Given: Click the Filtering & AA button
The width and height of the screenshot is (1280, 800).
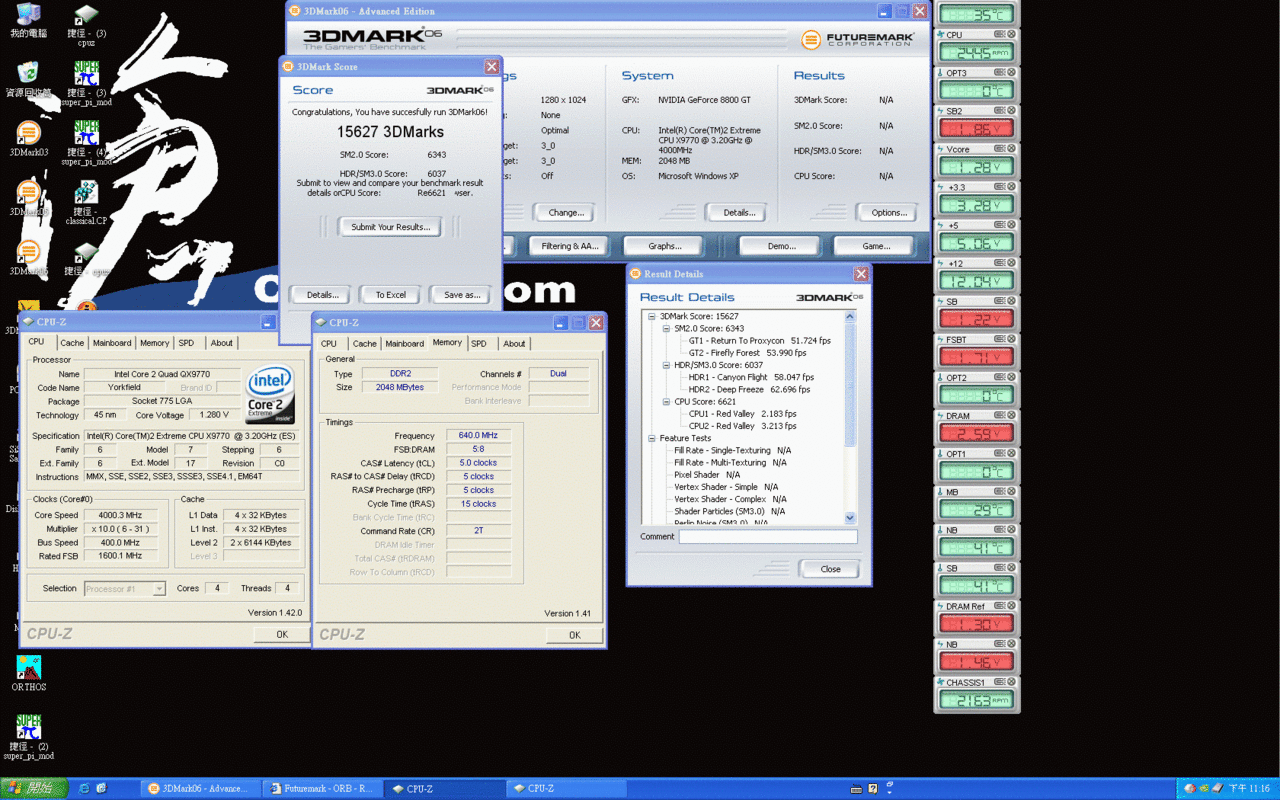Looking at the screenshot, I should click(x=570, y=246).
